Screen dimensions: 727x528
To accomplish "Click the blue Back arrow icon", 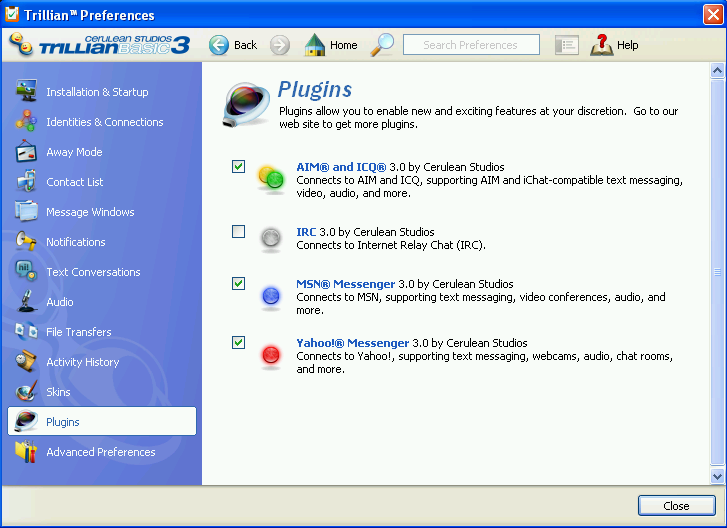I will coord(219,45).
